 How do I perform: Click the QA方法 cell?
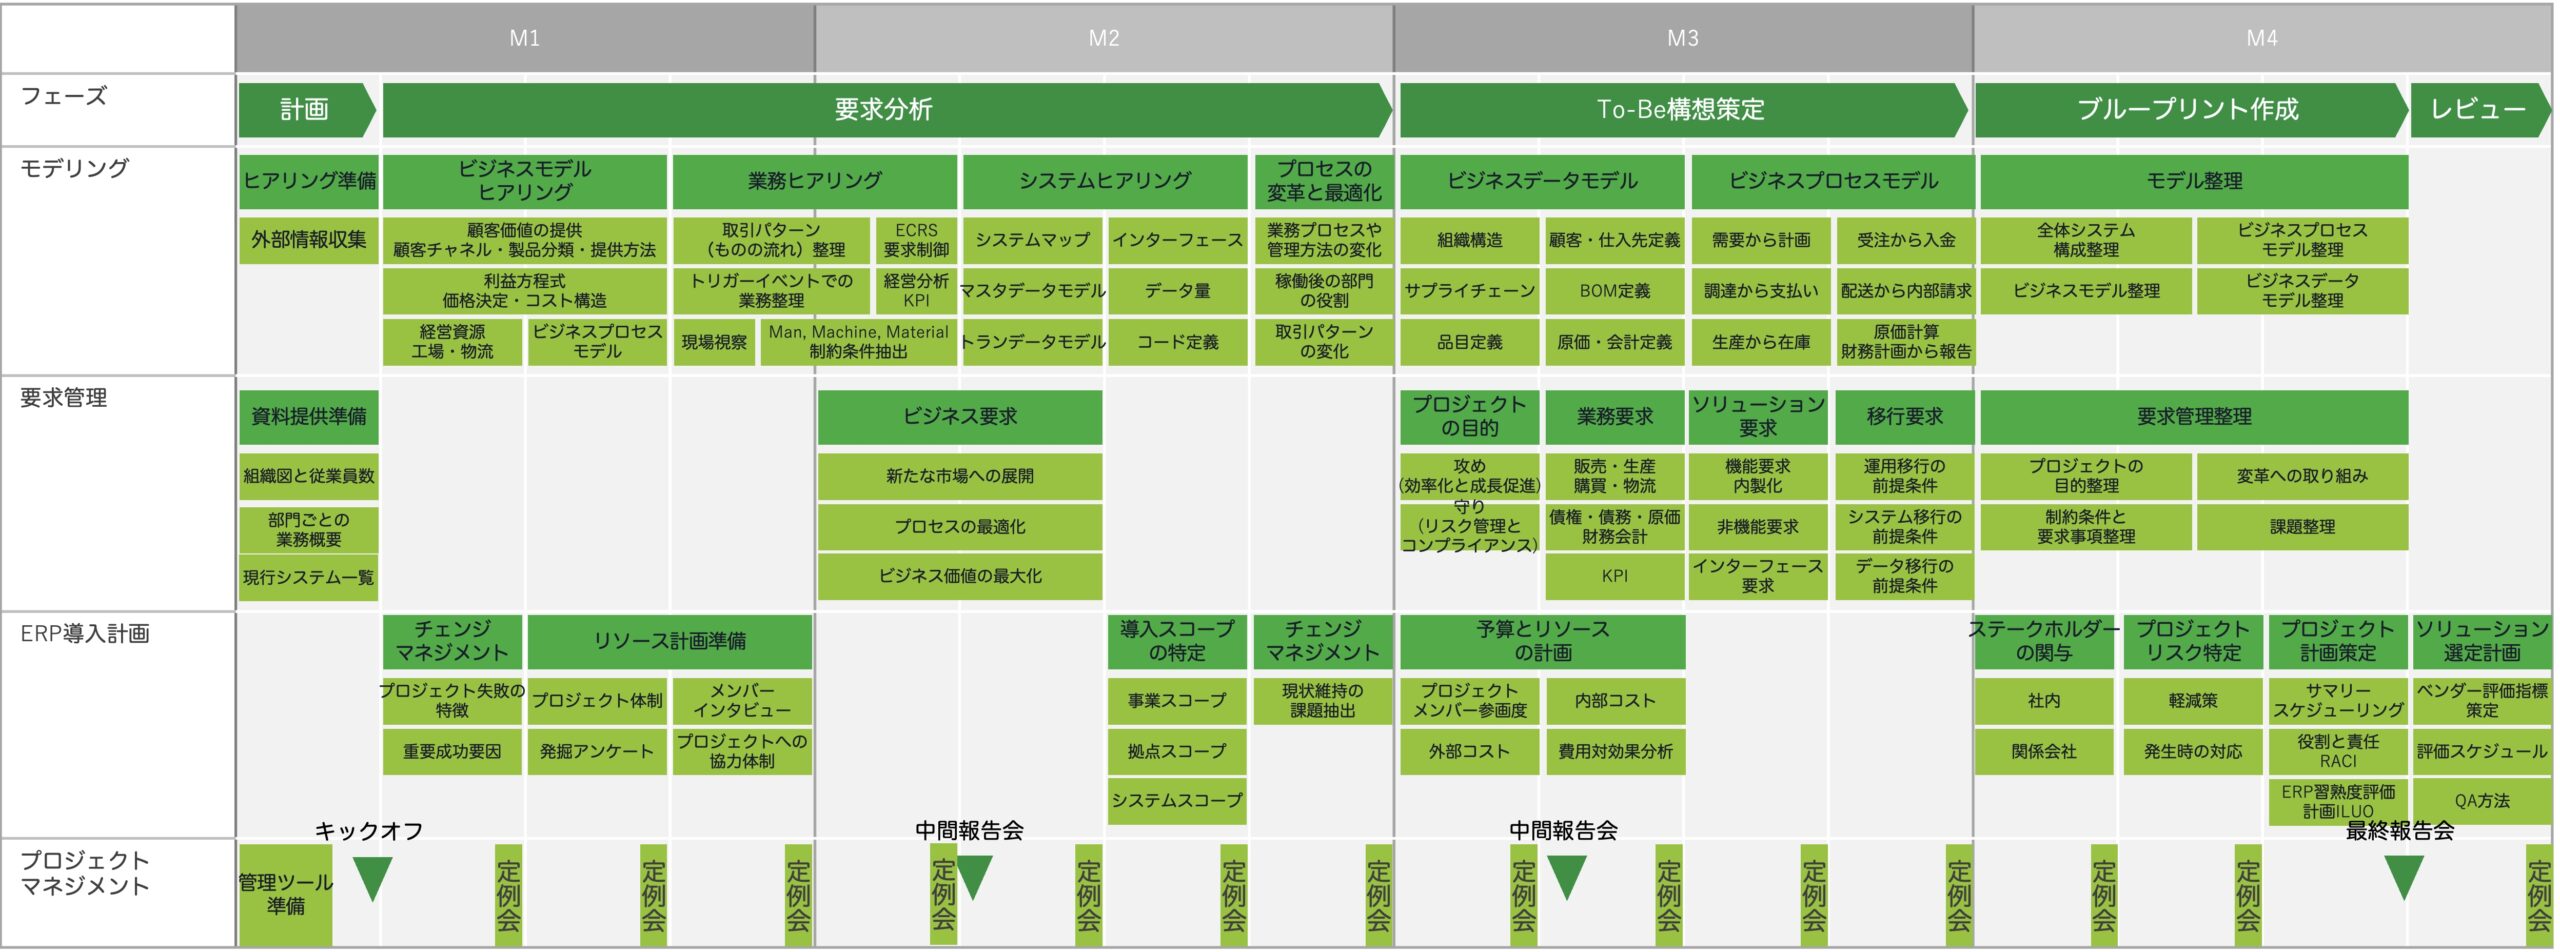coord(2482,801)
